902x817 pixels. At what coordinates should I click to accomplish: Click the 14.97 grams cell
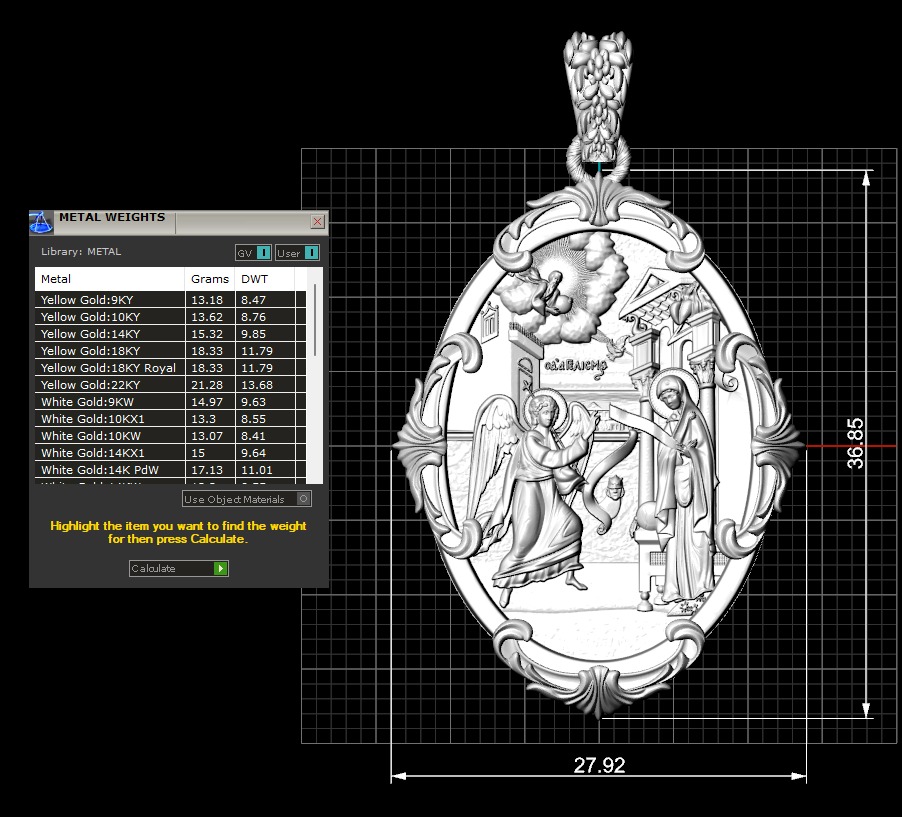210,402
